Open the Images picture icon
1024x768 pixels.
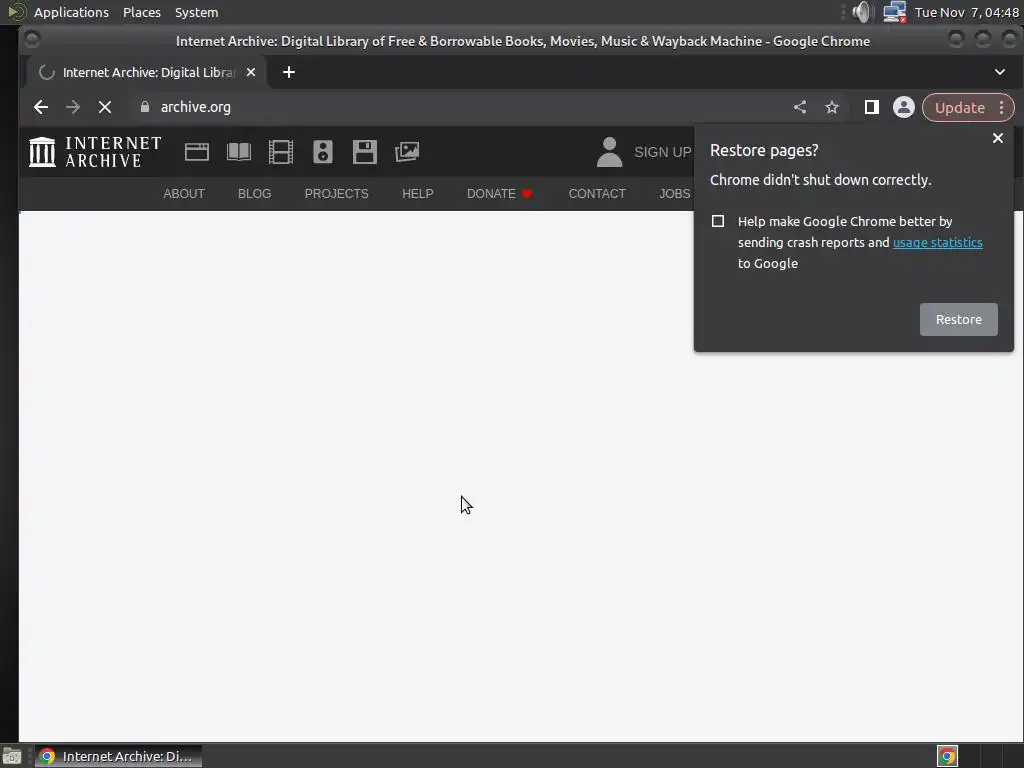[407, 152]
